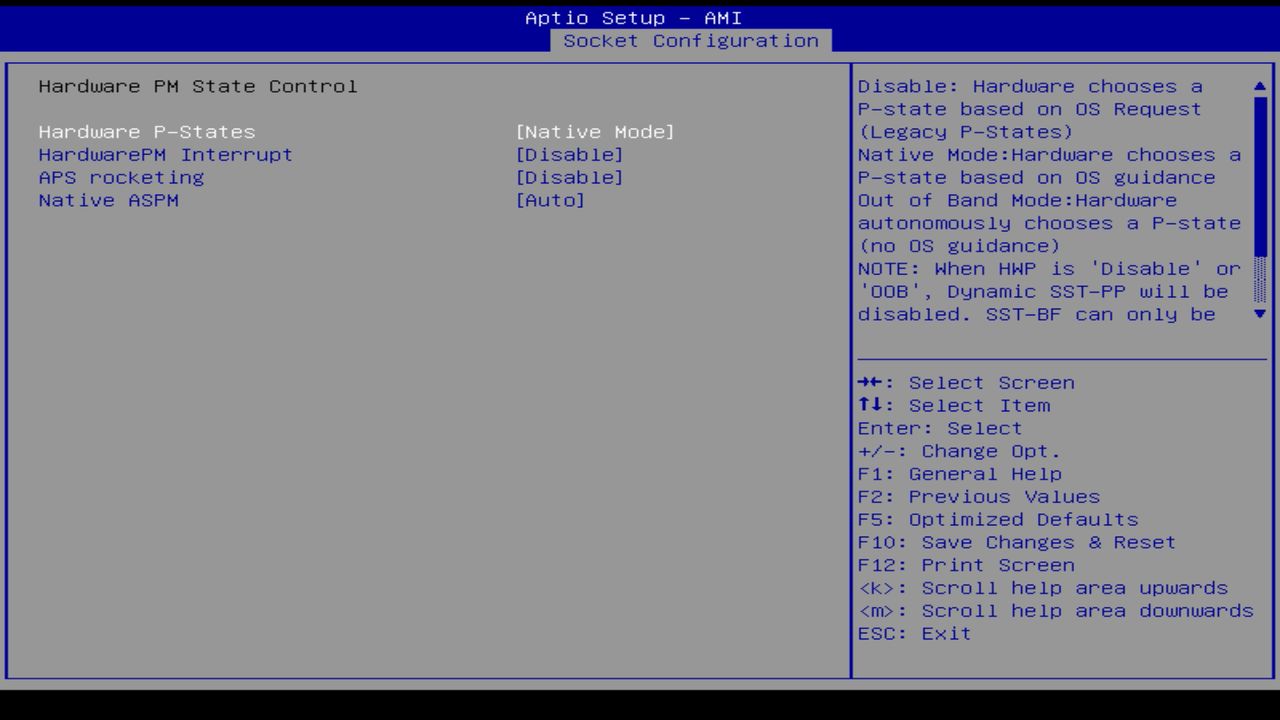Click the Hardware PM State Control heading
This screenshot has height=720, width=1280.
tap(196, 86)
